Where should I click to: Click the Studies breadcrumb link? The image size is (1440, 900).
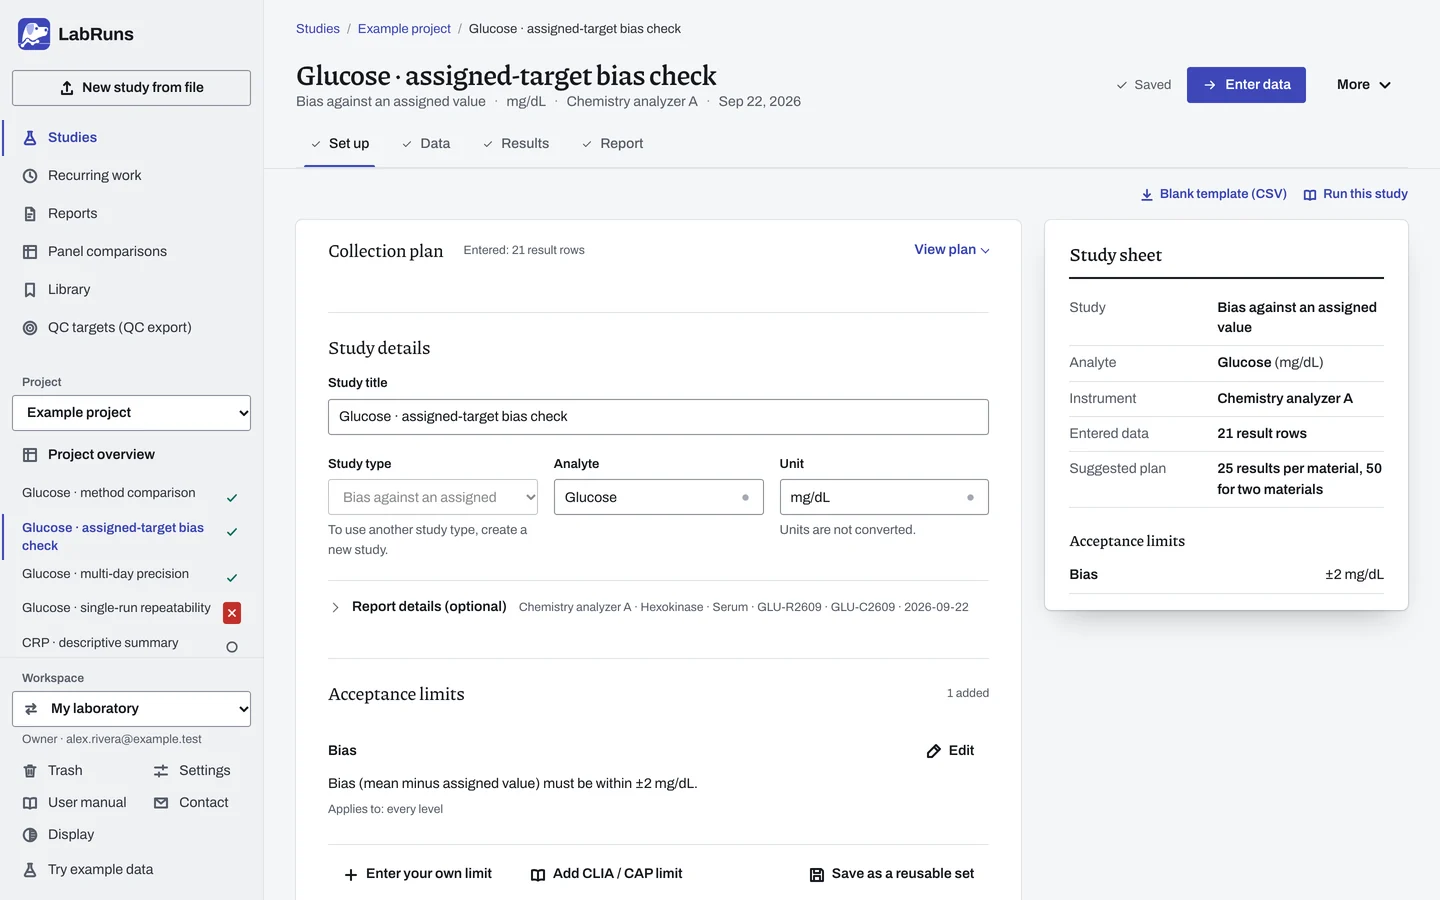[318, 29]
